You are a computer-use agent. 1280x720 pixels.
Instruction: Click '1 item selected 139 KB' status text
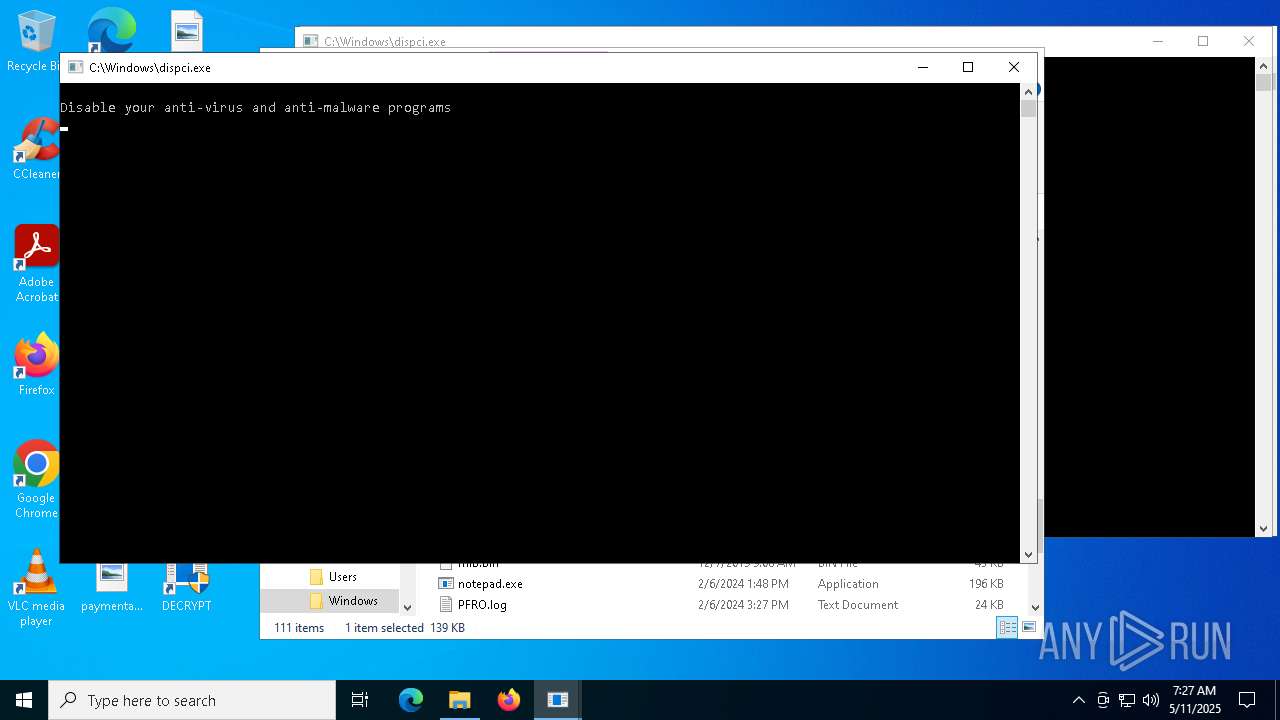point(405,628)
